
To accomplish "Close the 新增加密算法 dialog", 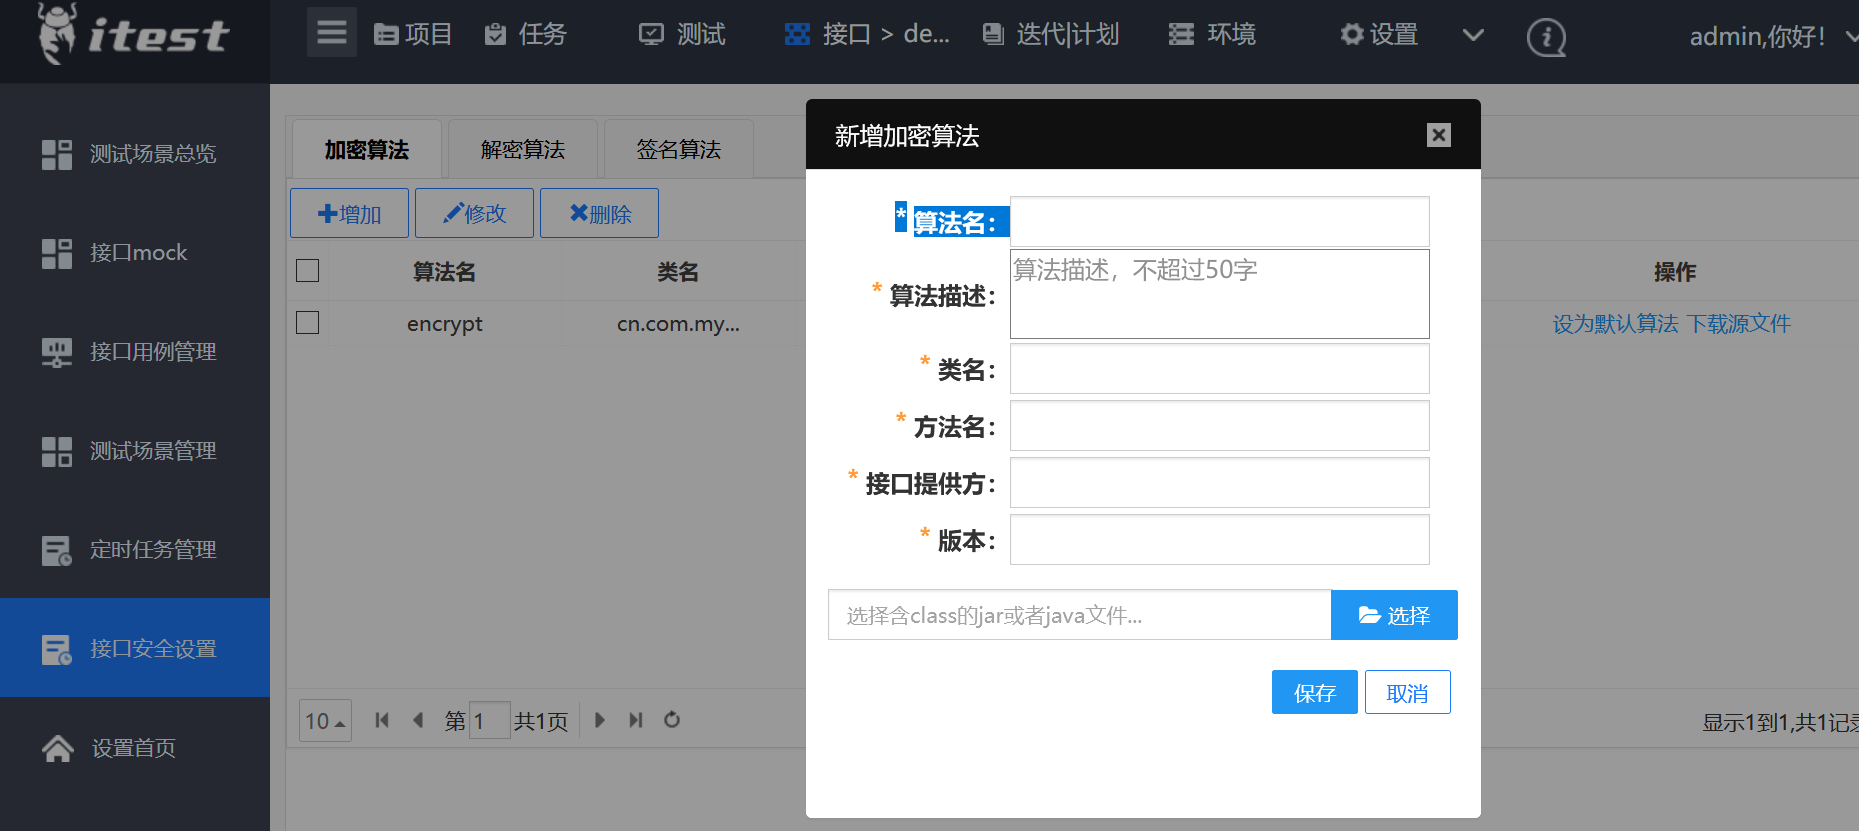I will pyautogui.click(x=1439, y=135).
